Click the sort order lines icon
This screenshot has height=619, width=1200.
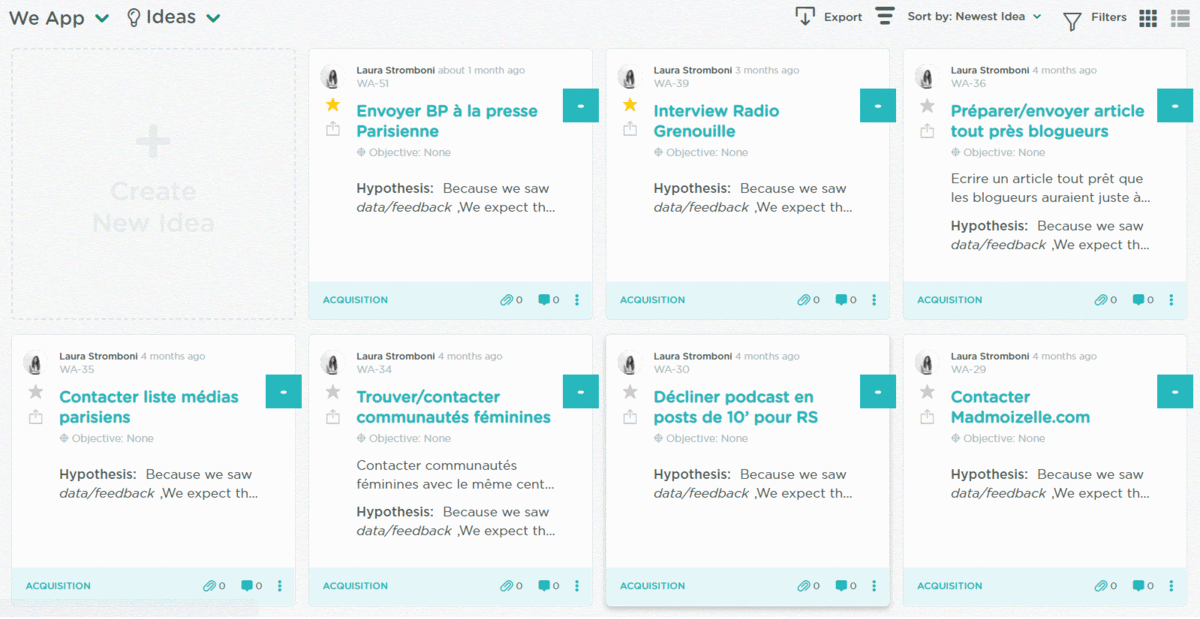tap(885, 17)
